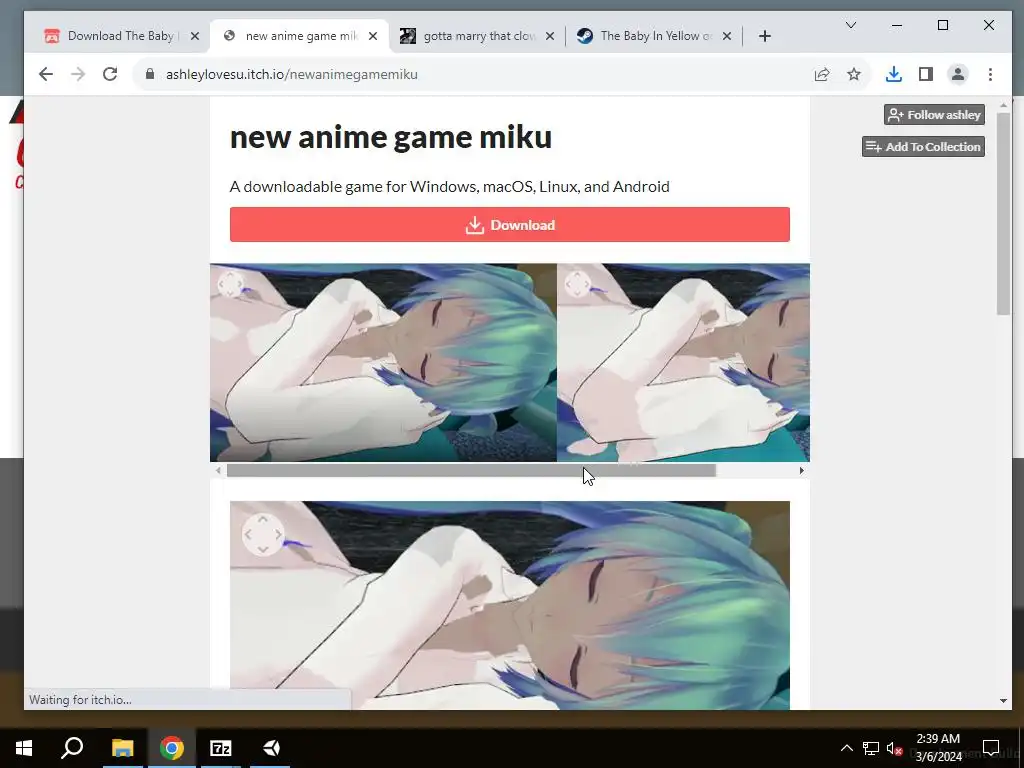View site info via the lock icon

click(x=150, y=74)
